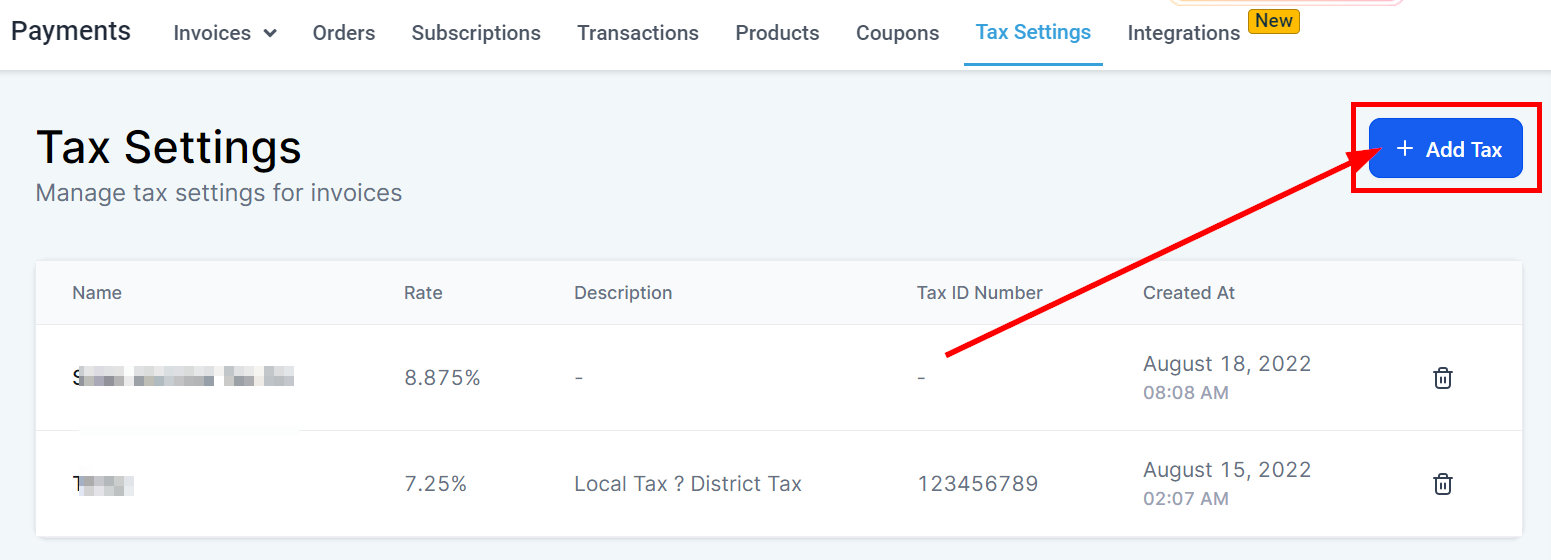Click the Local Tax ? District Tax description
Image resolution: width=1551 pixels, height=560 pixels.
point(688,484)
